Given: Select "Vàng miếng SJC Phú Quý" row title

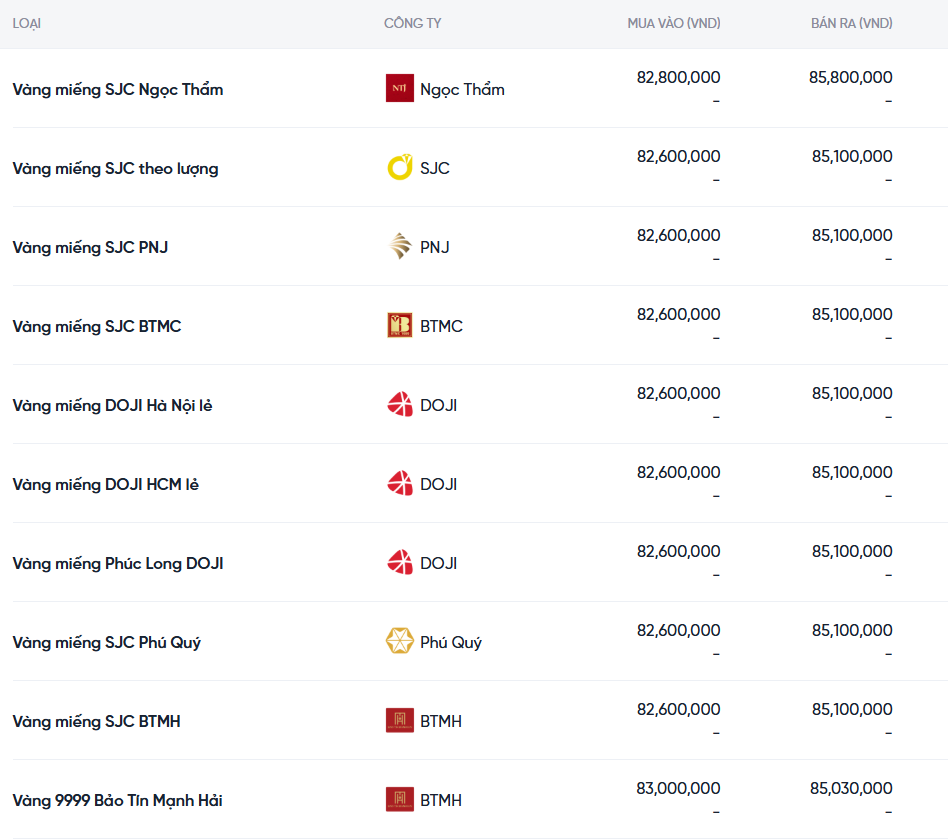Looking at the screenshot, I should coord(106,642).
